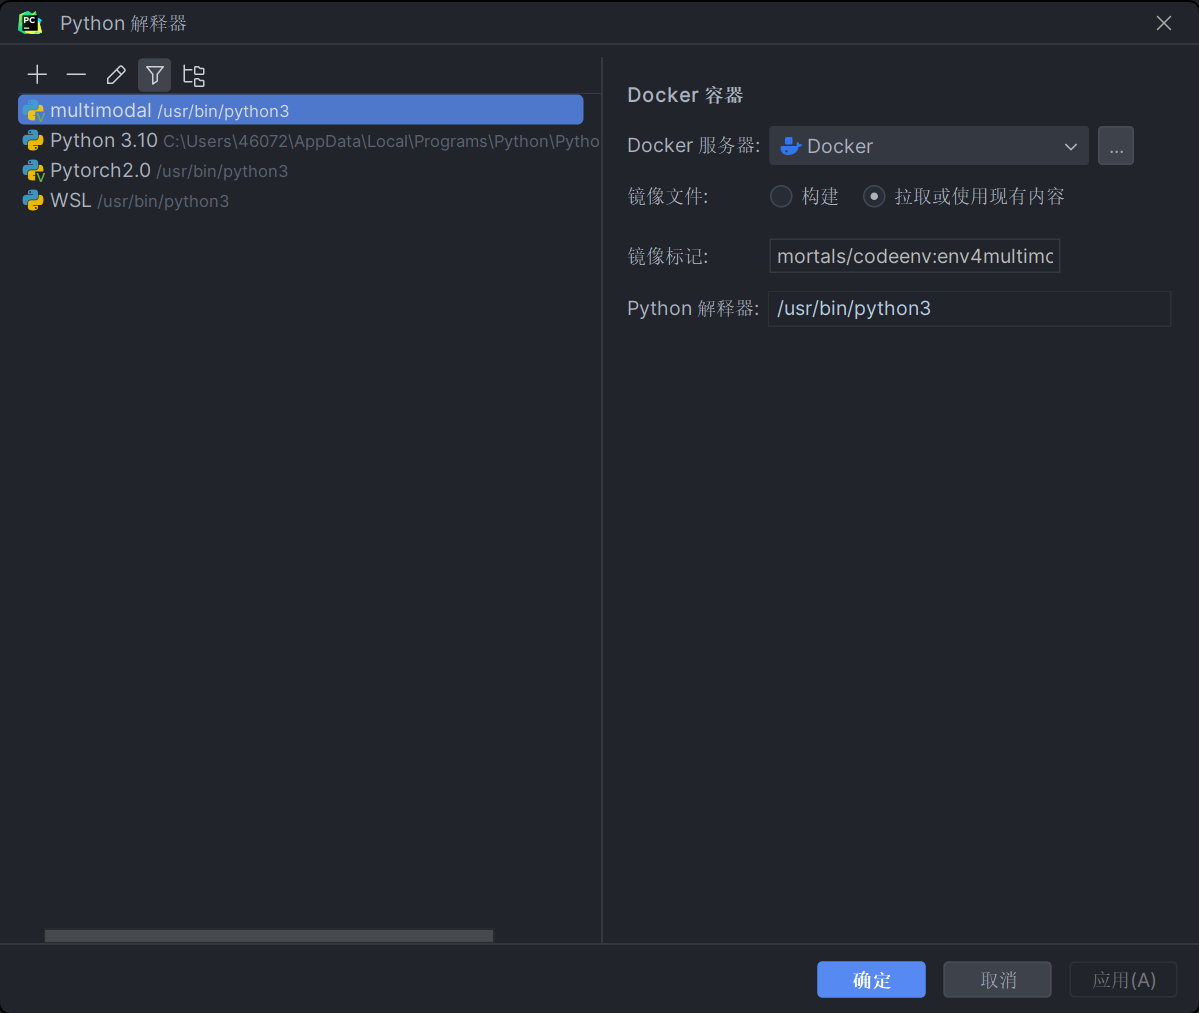The height and width of the screenshot is (1013, 1199).
Task: Click the 镜像文件 label
Action: [x=668, y=196]
